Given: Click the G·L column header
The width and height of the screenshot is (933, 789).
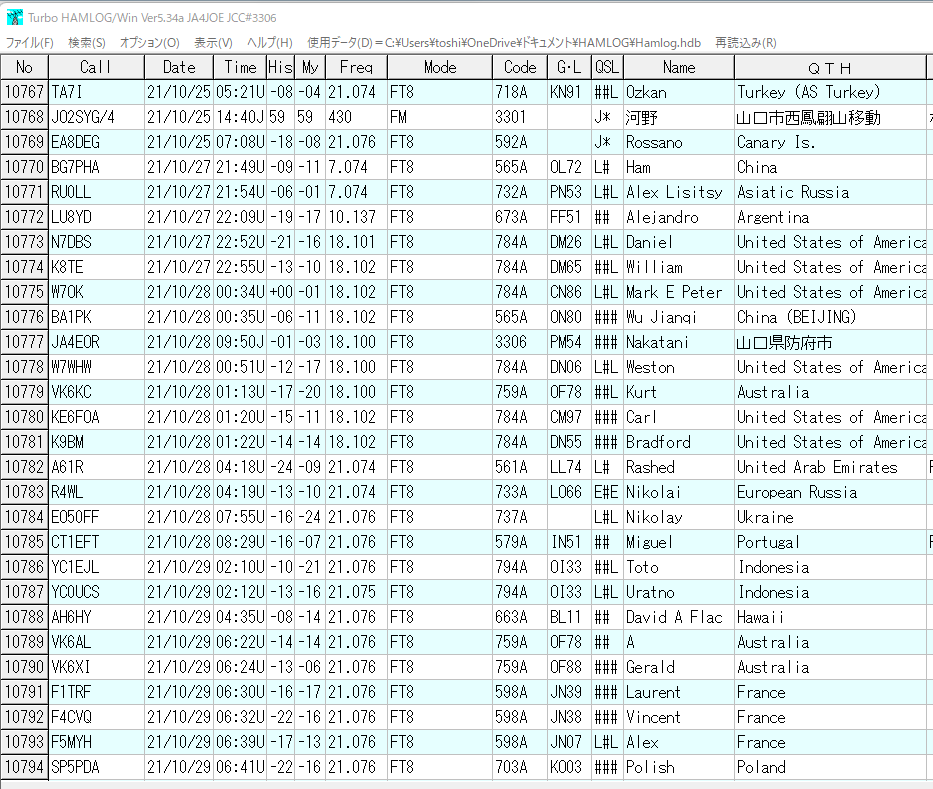Looking at the screenshot, I should pyautogui.click(x=569, y=67).
